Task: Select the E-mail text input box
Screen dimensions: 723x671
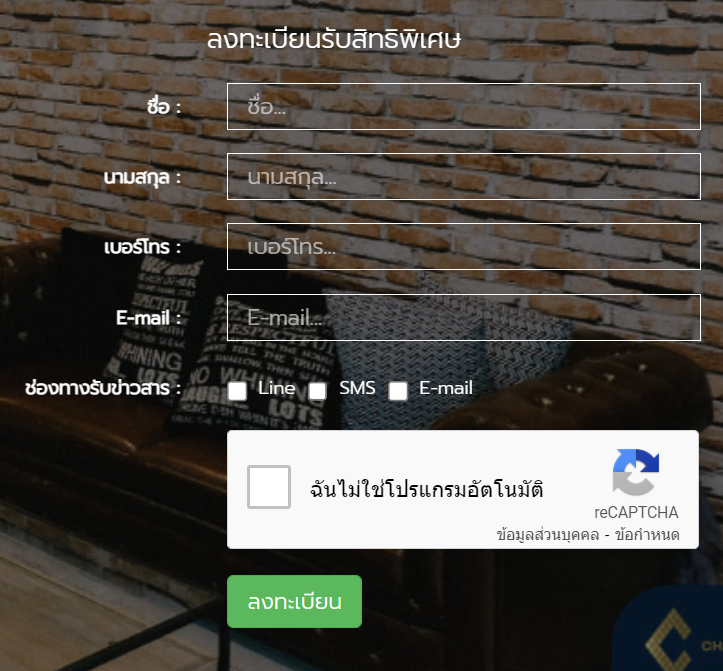Action: point(463,317)
